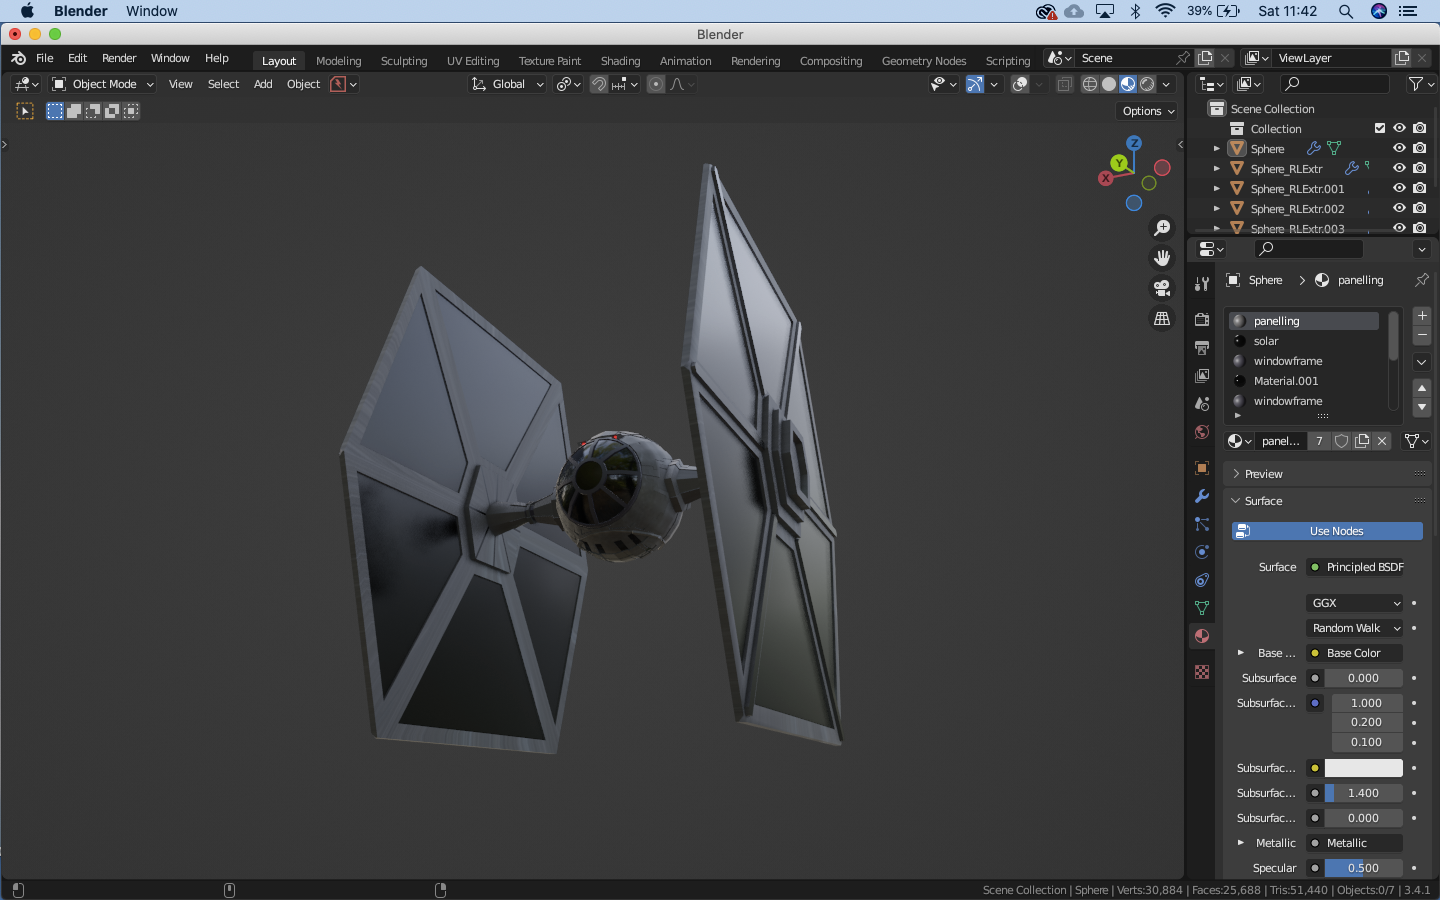Open the Tool properties tab

click(1202, 284)
